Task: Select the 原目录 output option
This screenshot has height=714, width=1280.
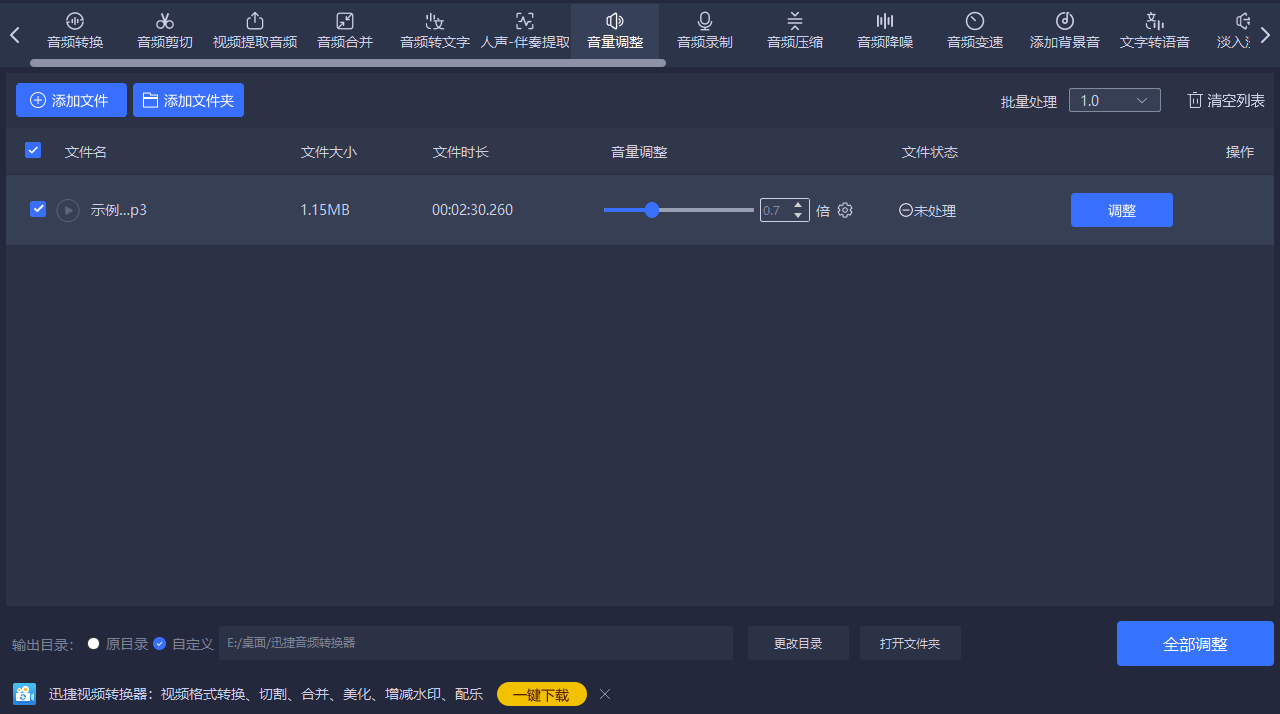Action: tap(91, 643)
